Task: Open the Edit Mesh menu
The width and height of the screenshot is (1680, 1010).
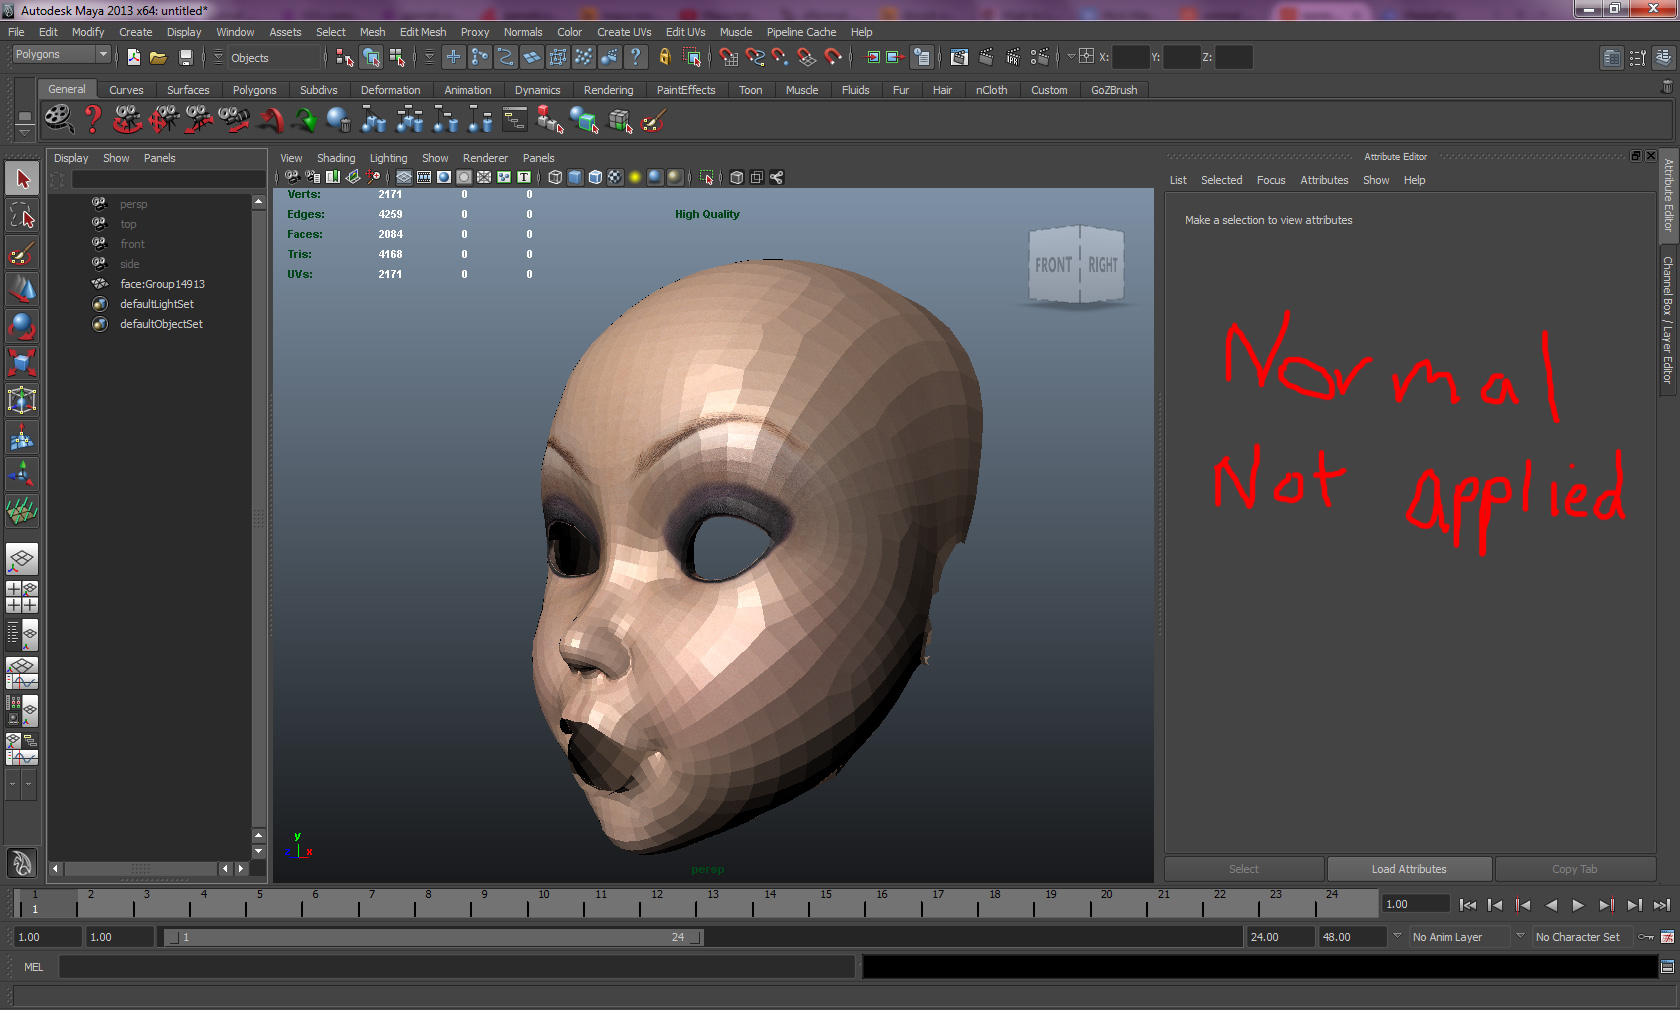Action: click(x=423, y=32)
